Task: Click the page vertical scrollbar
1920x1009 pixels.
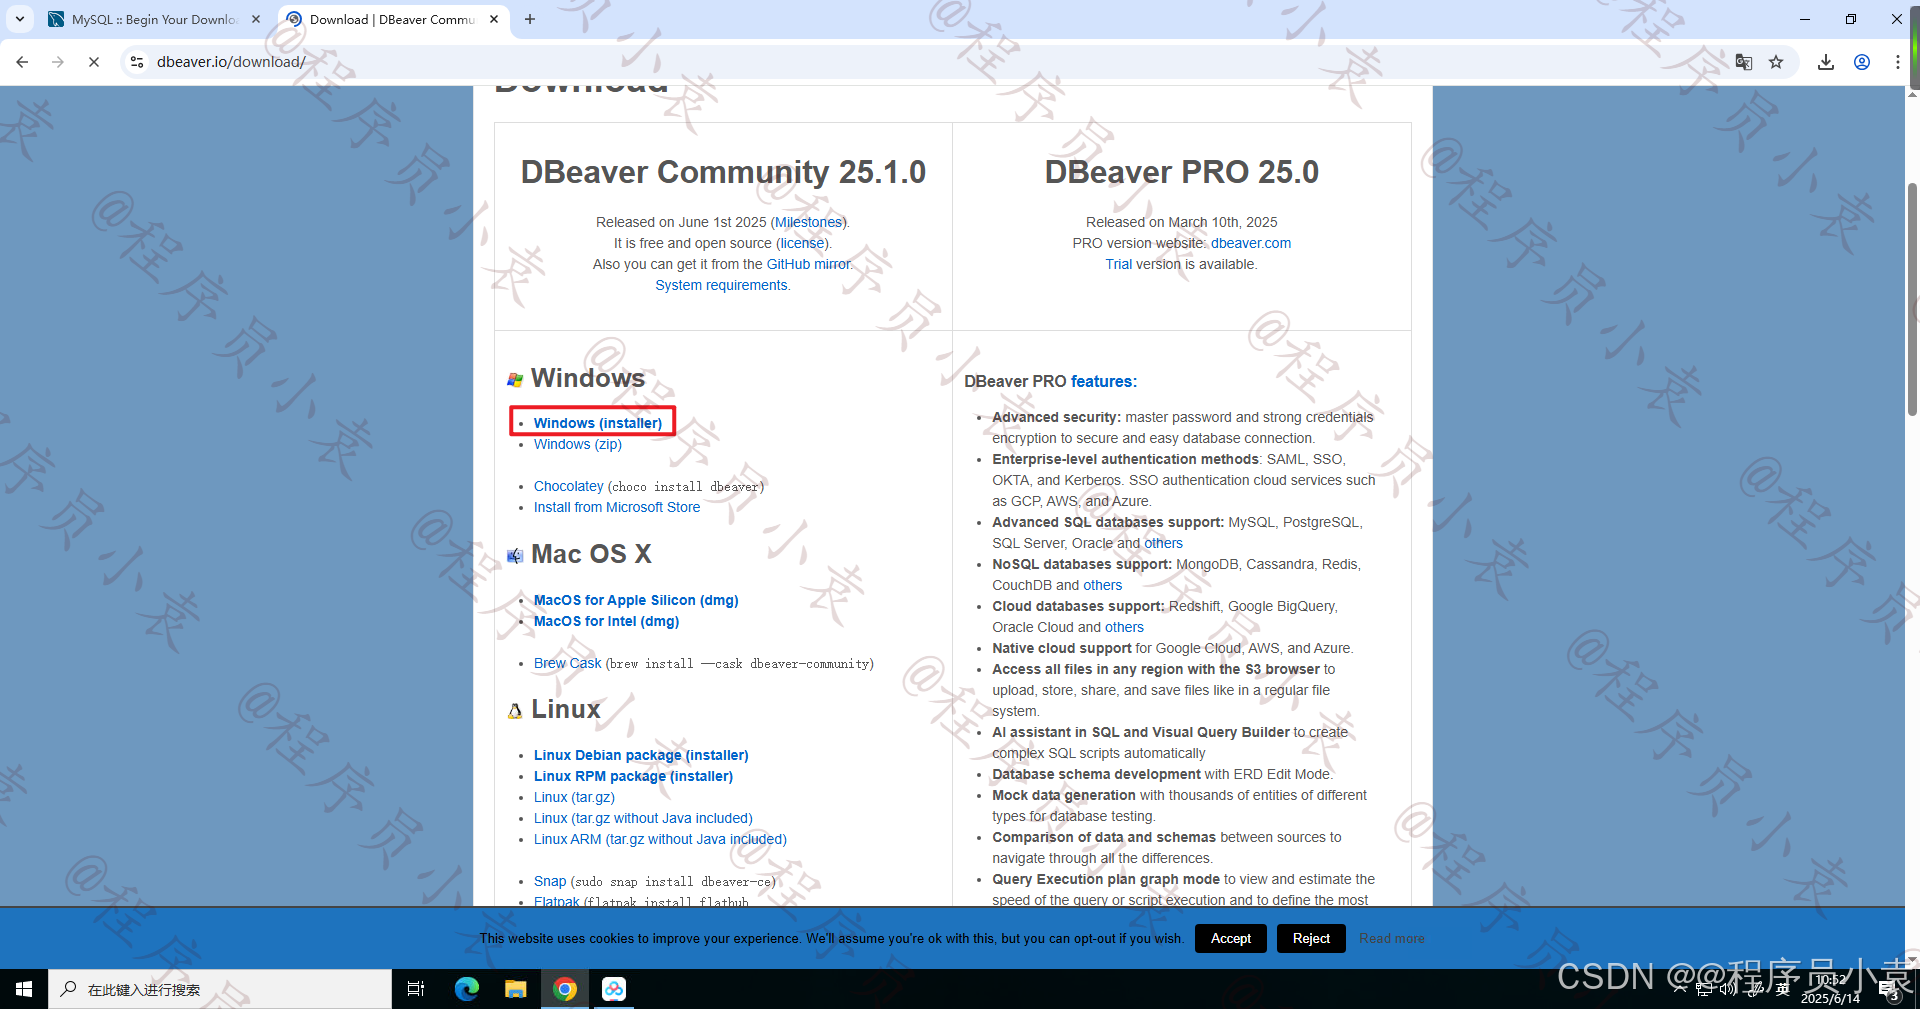Action: (1912, 300)
